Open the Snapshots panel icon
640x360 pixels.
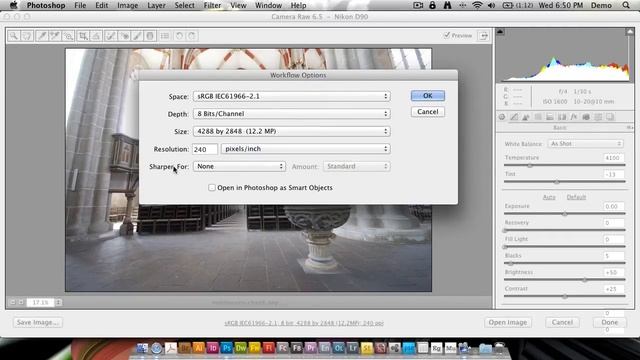pos(610,117)
